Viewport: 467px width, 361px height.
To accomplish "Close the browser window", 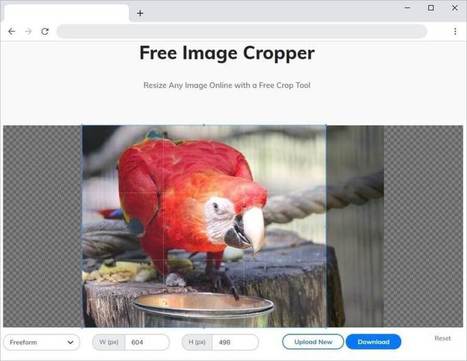I will coord(455,7).
